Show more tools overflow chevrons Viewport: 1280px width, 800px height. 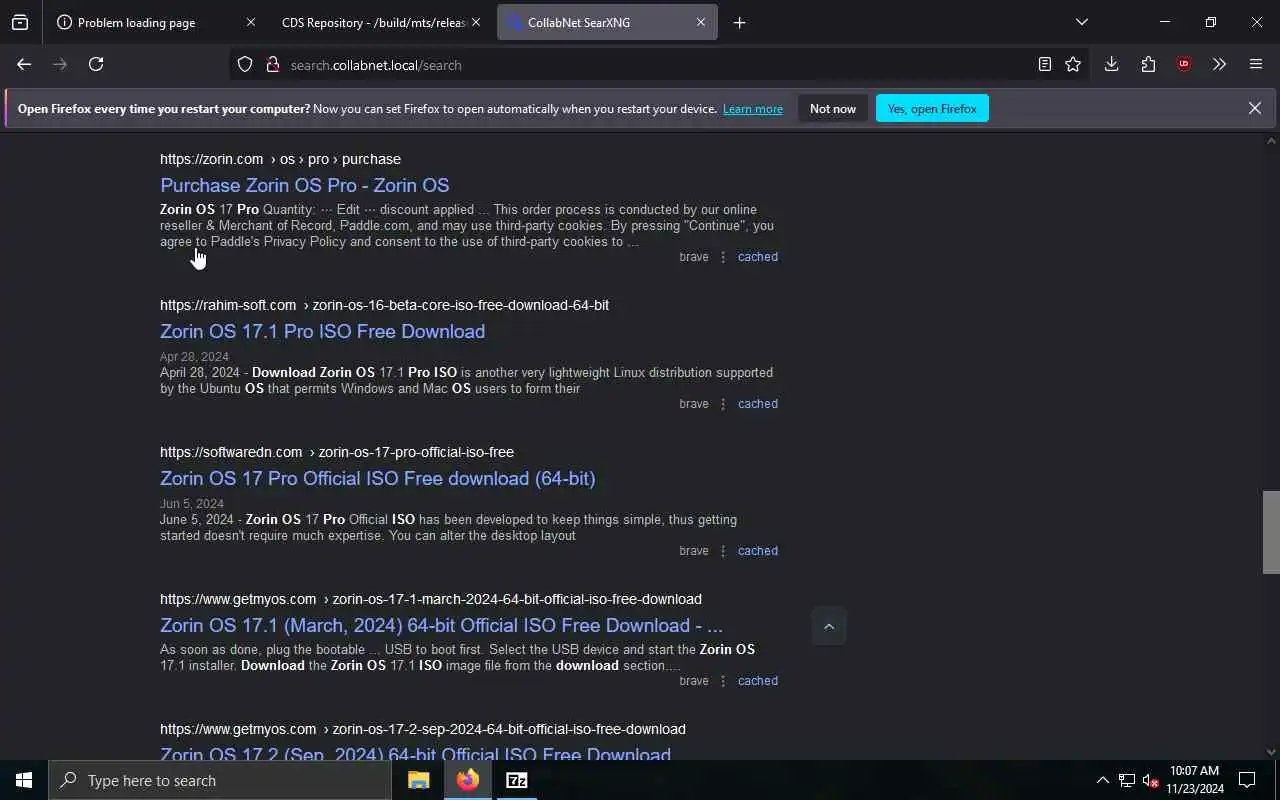coord(1219,64)
